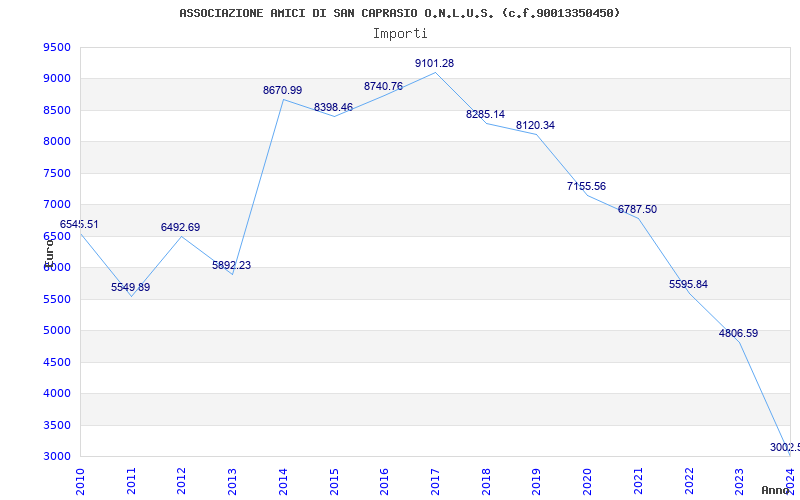
Task: Click y-axis value 6500
Action: tap(57, 236)
